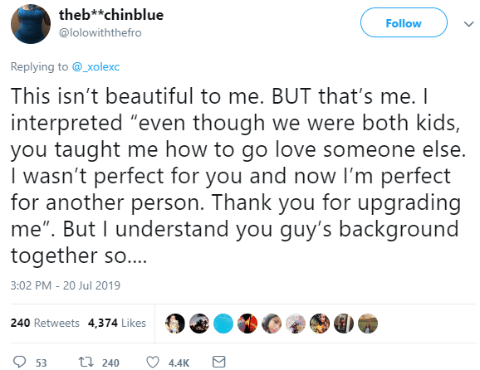This screenshot has width=480, height=370.
Task: Click the last liker avatar in row
Action: coord(368,323)
